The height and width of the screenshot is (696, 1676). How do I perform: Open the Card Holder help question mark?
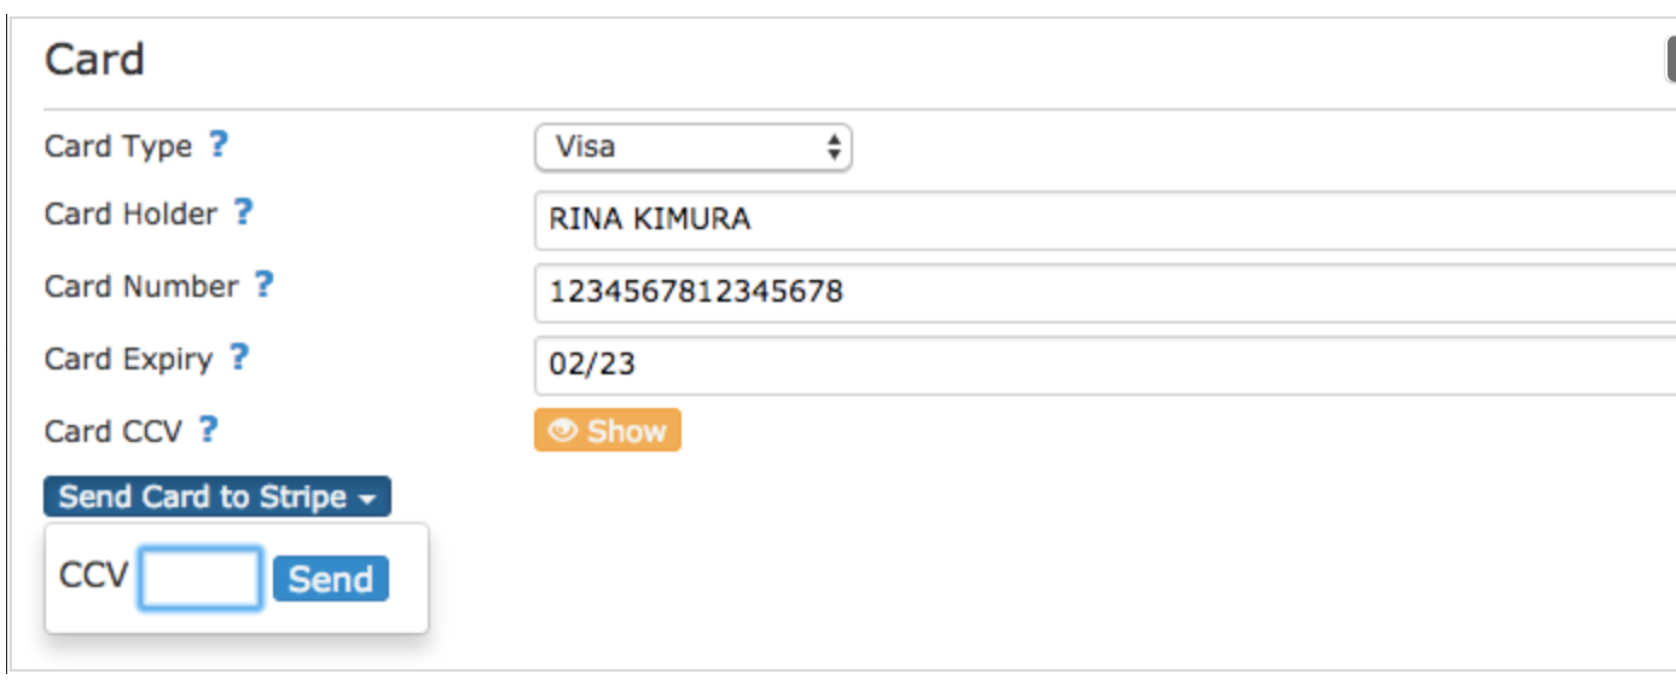pyautogui.click(x=243, y=212)
